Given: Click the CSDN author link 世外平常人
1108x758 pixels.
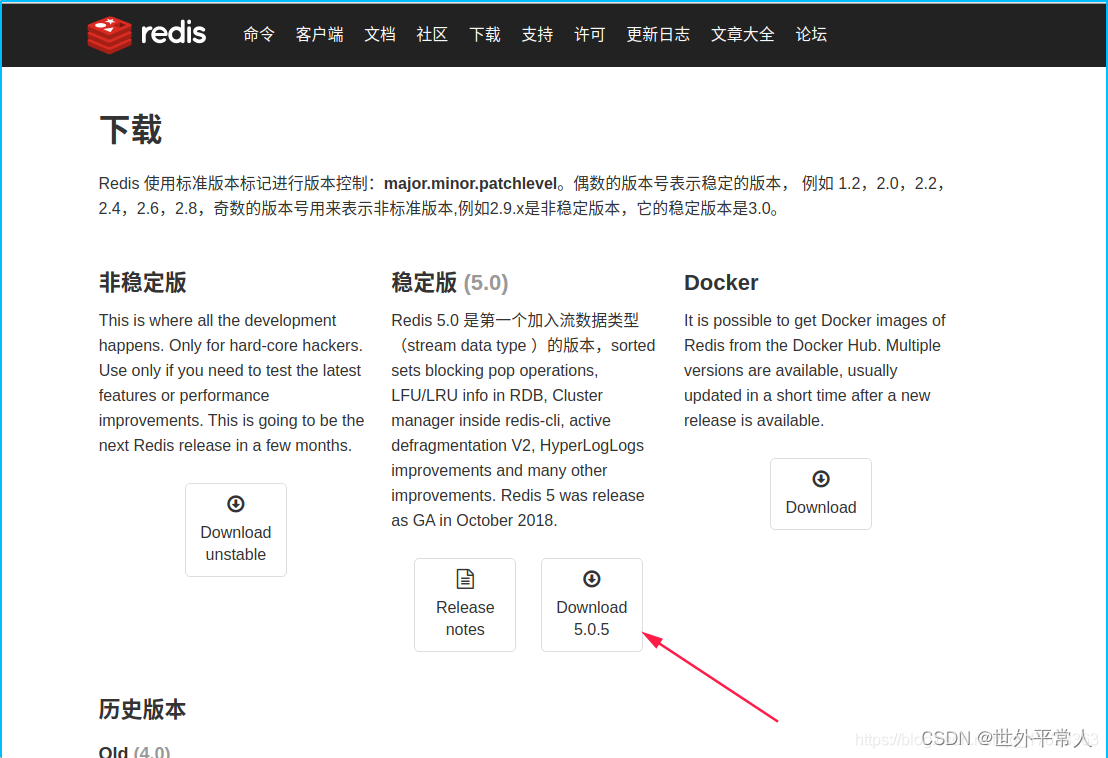Looking at the screenshot, I should [x=1029, y=739].
